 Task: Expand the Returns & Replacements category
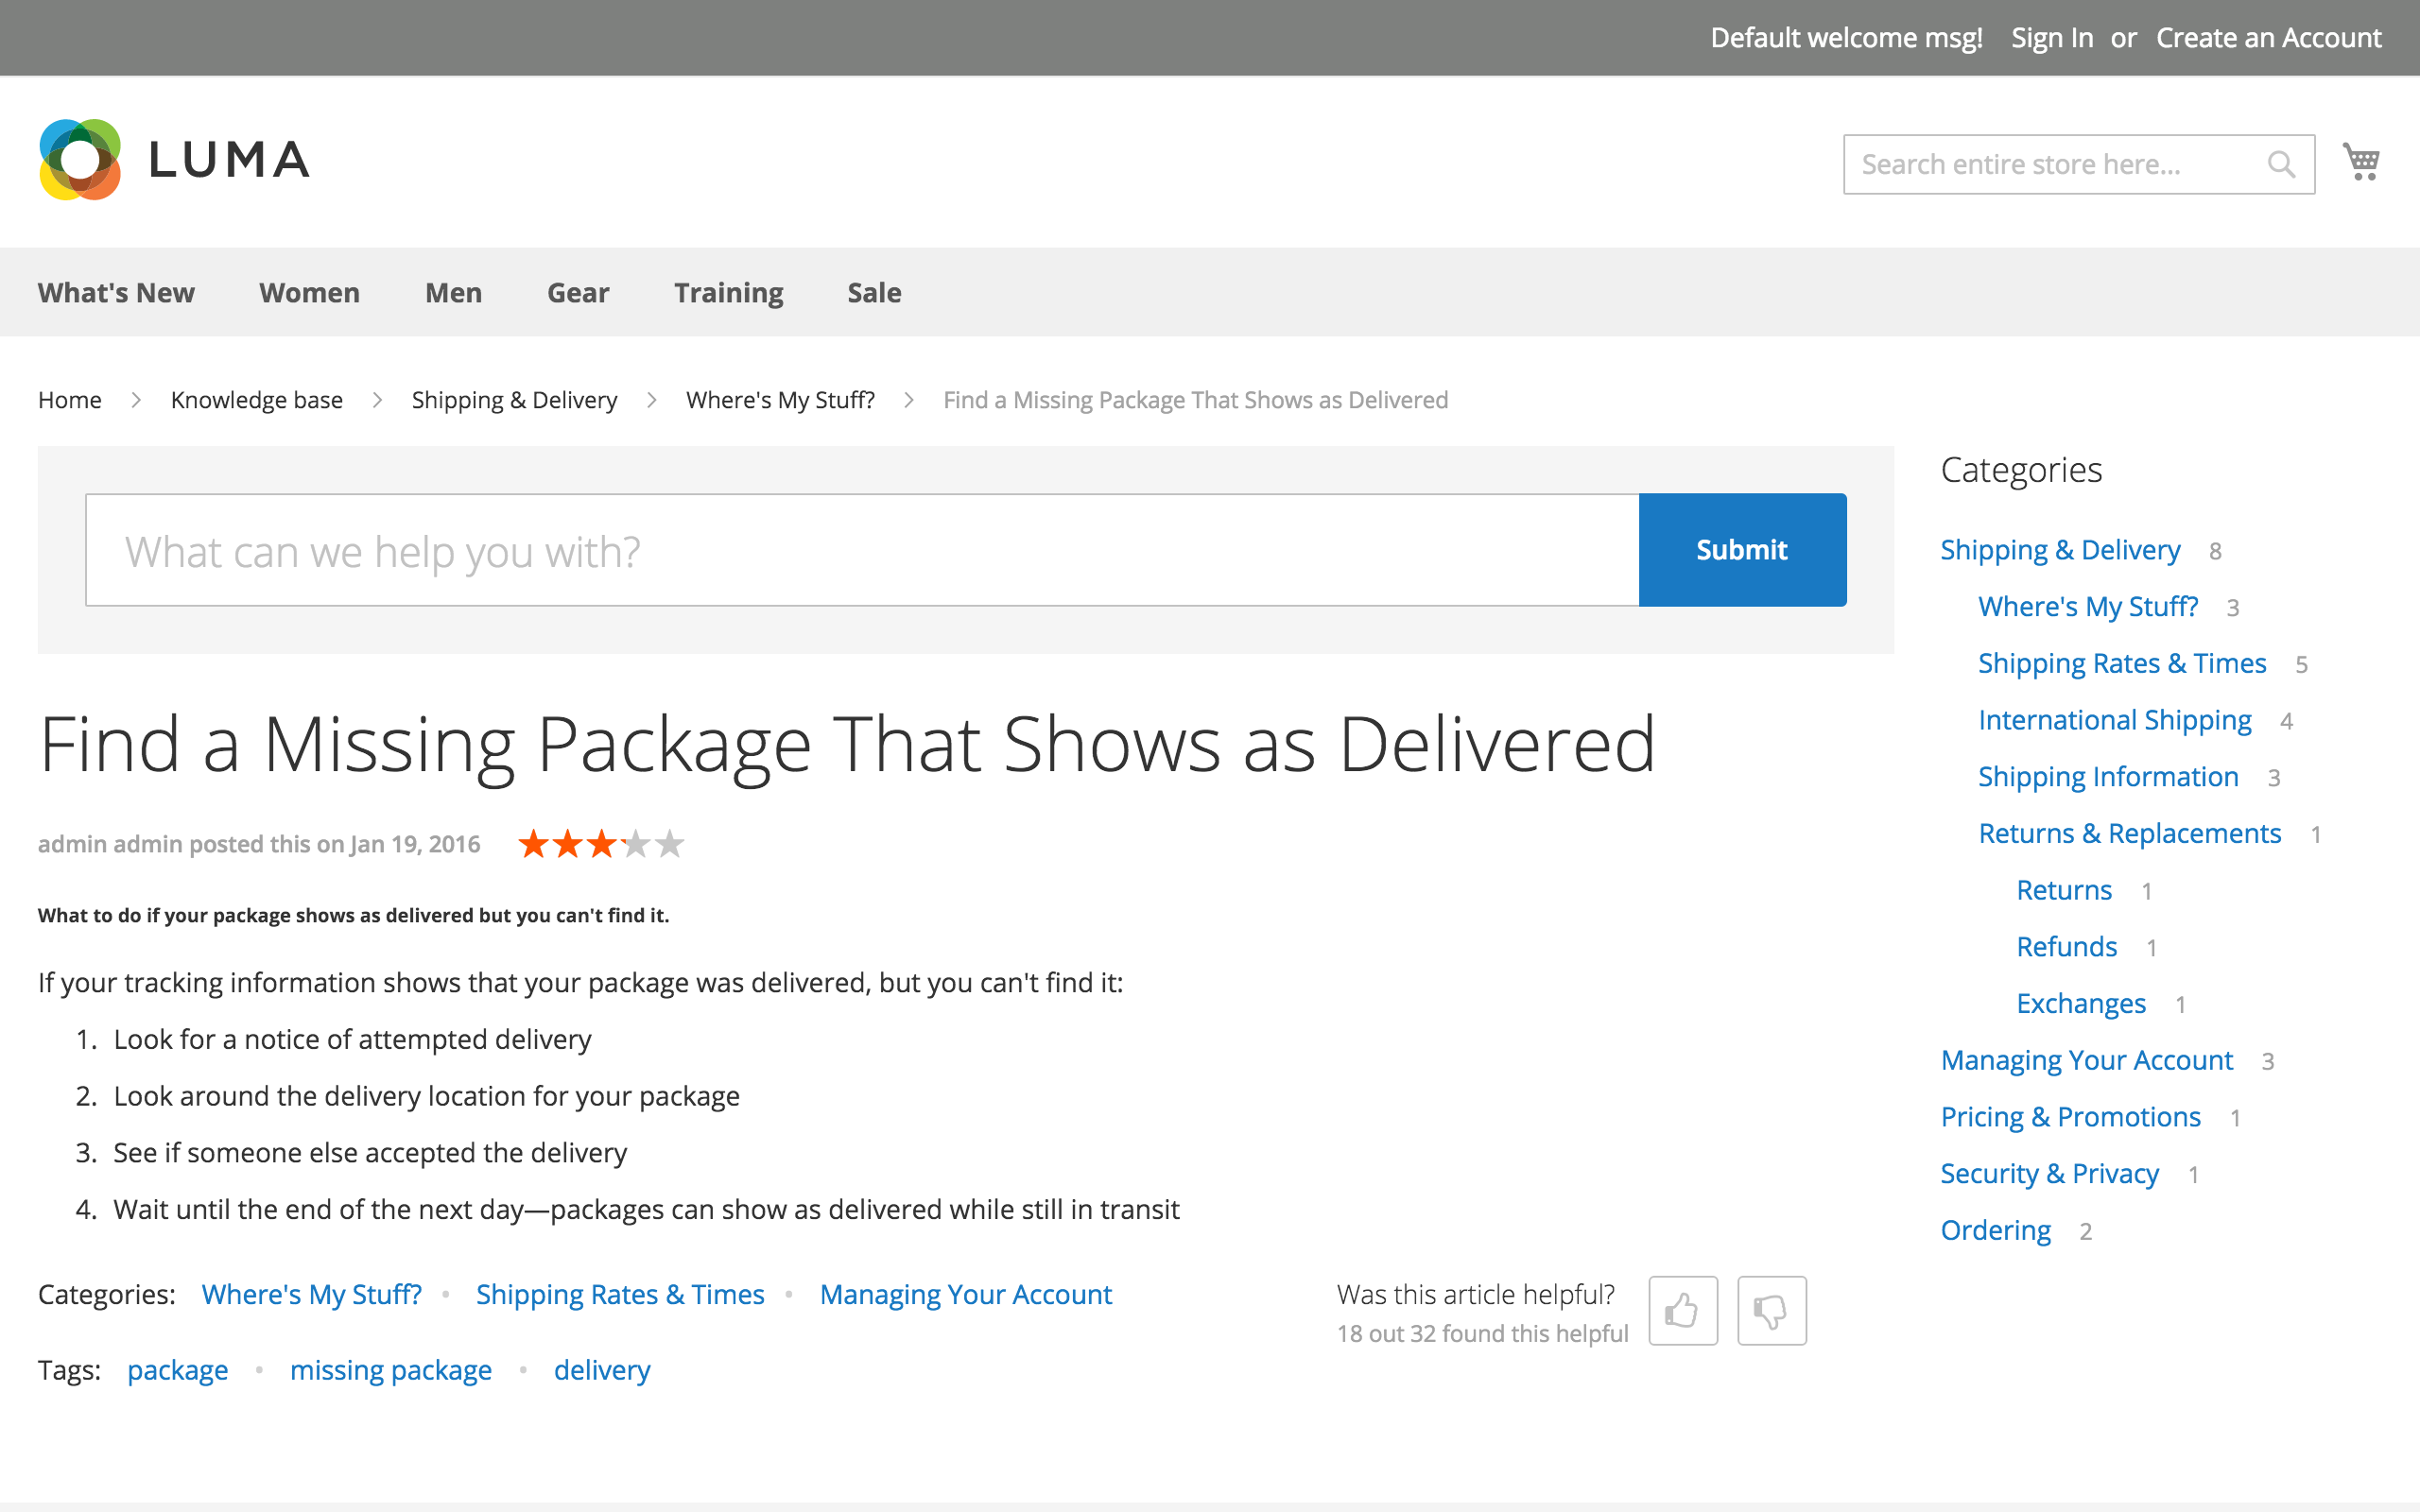click(x=2131, y=831)
